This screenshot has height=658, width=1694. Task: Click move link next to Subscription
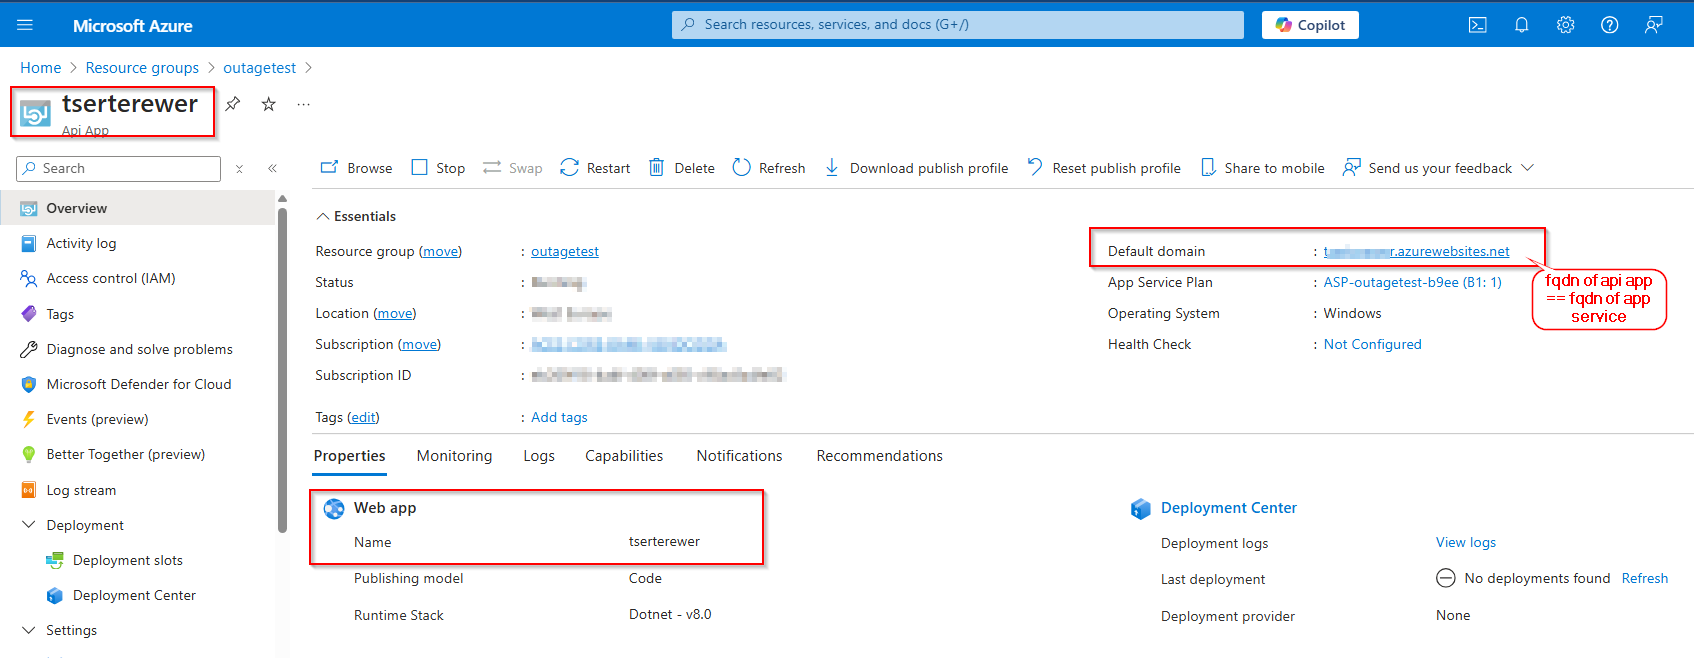(419, 344)
